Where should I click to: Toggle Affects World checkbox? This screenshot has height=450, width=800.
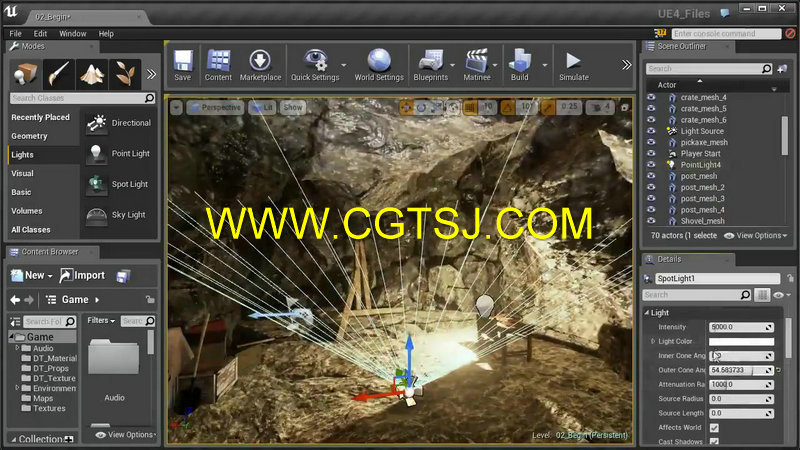coord(714,428)
